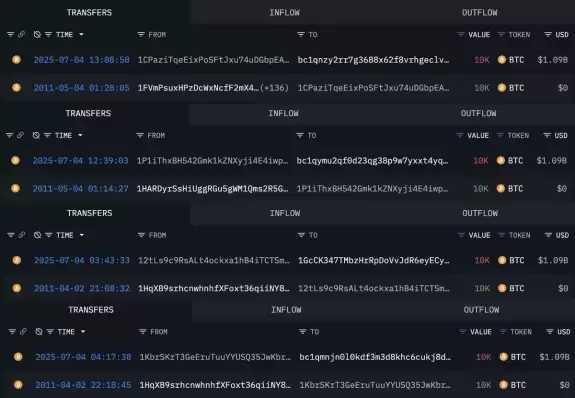Open the 2025-07-04 13:08:58 transaction link
The image size is (575, 398).
[x=81, y=60]
